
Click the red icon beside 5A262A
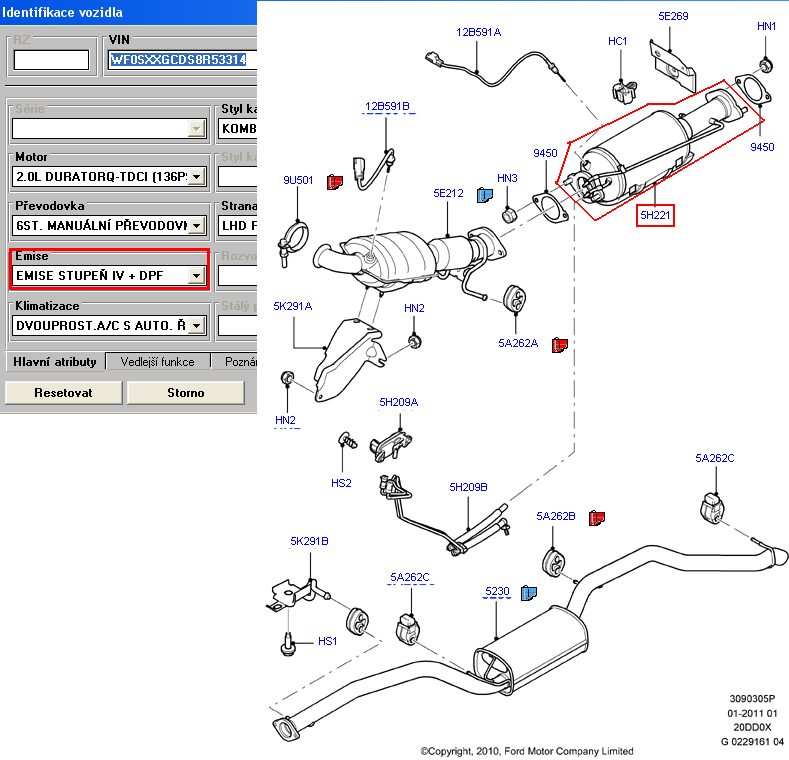560,343
